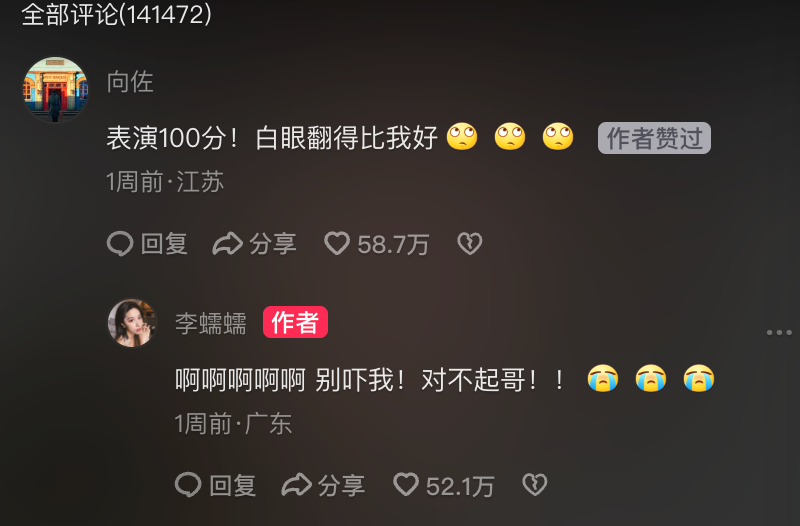Like 李蠕蠕's reply with the heart icon
This screenshot has height=526, width=800.
(406, 485)
